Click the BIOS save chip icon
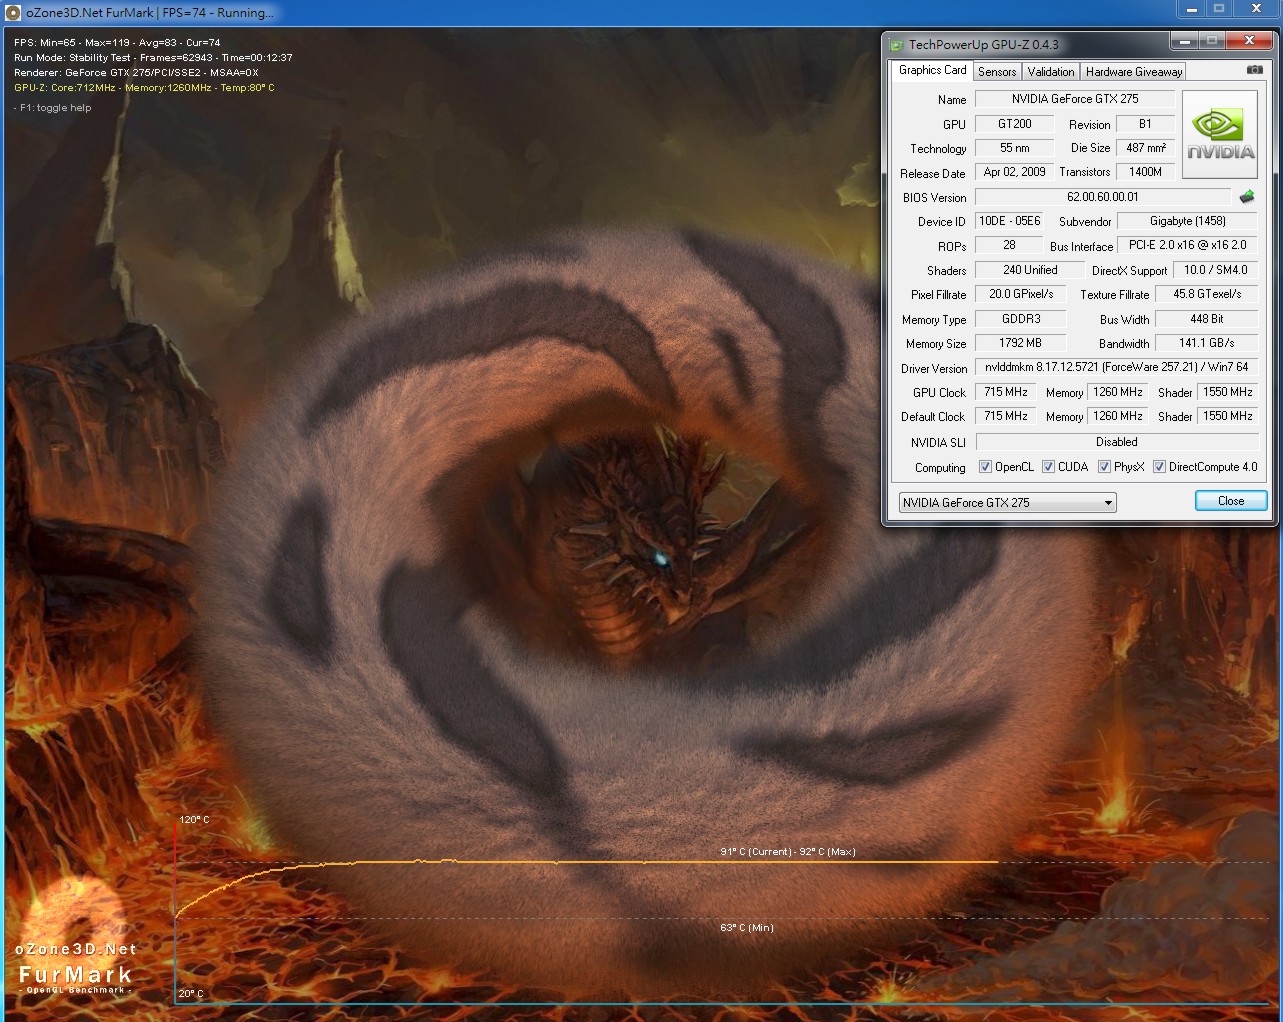Image resolution: width=1283 pixels, height=1022 pixels. click(x=1247, y=197)
